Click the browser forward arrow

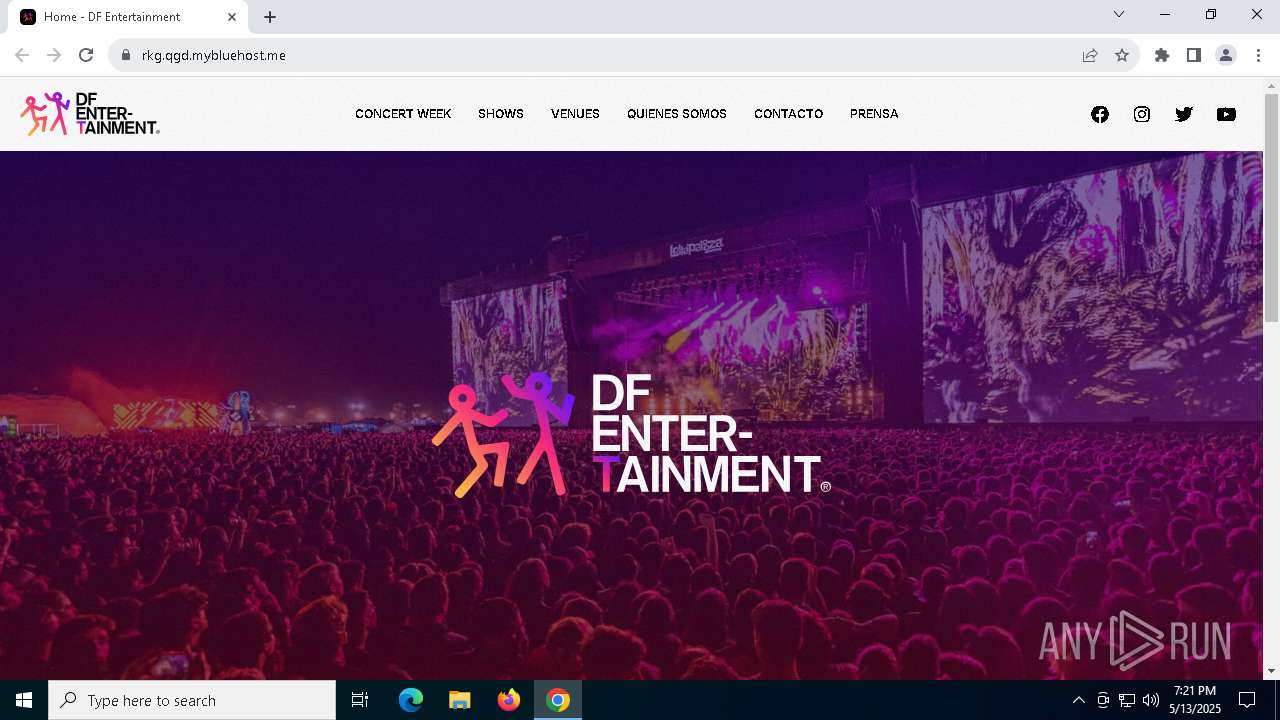pos(54,55)
